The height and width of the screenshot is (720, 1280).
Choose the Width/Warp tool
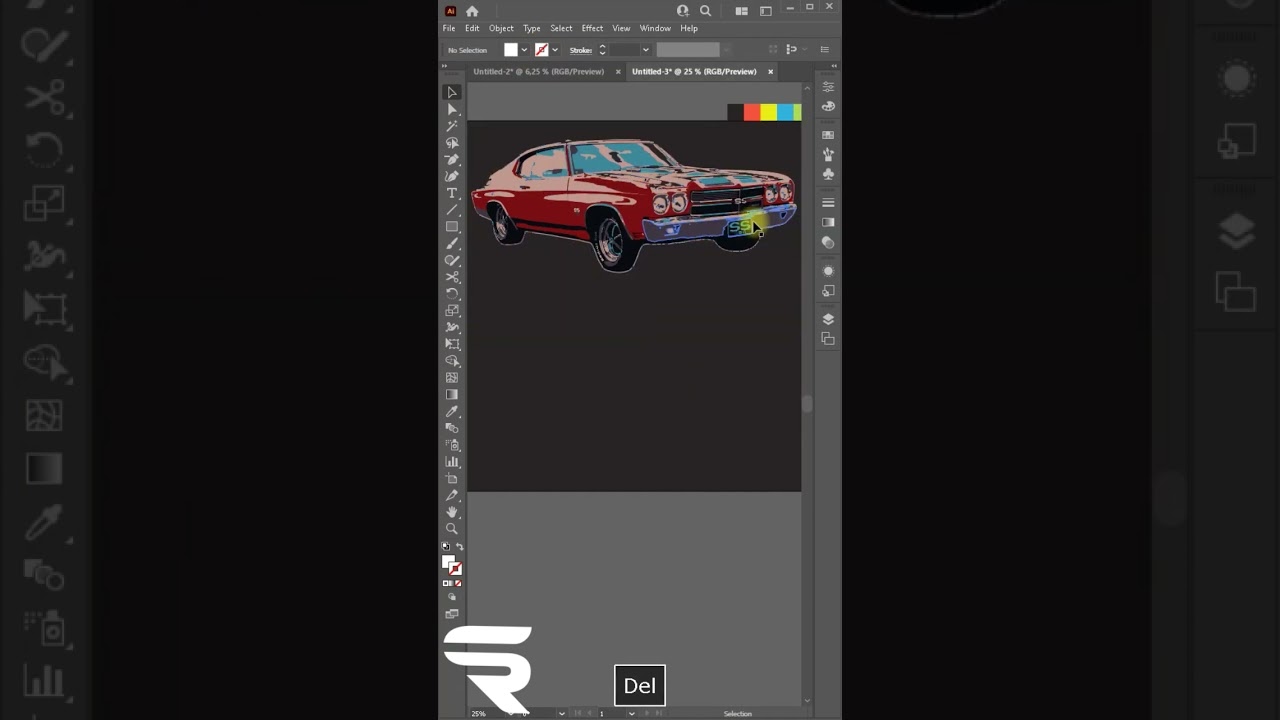click(452, 328)
